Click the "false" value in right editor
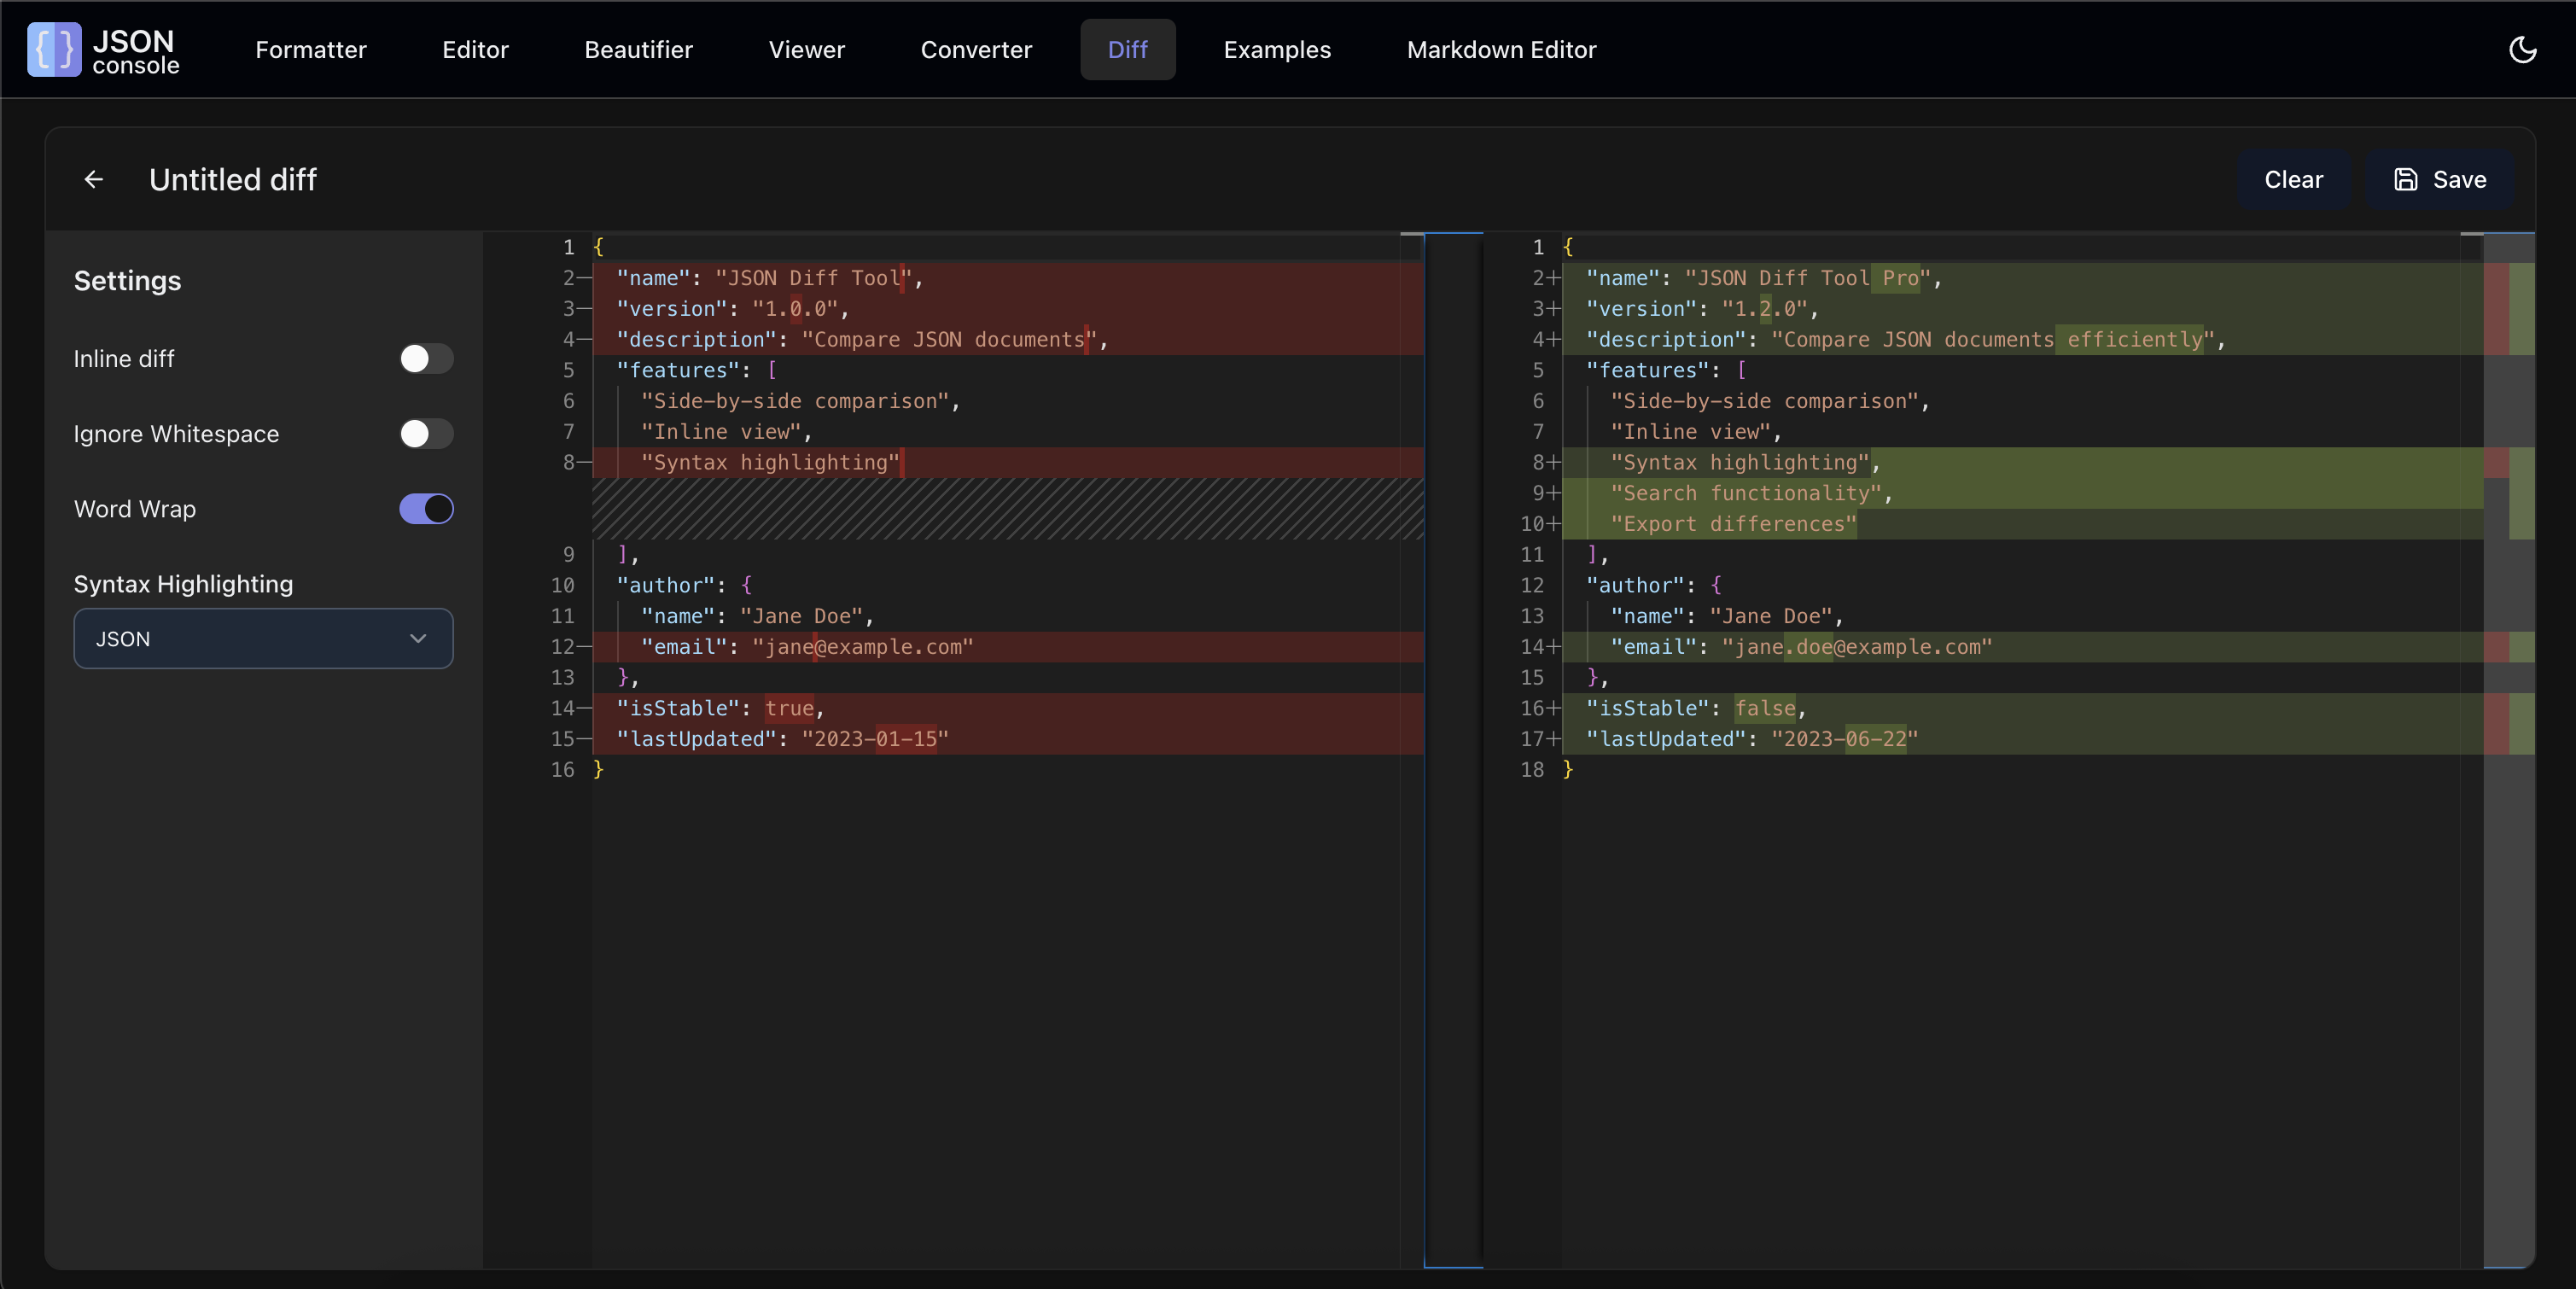Viewport: 2576px width, 1289px height. point(1765,708)
